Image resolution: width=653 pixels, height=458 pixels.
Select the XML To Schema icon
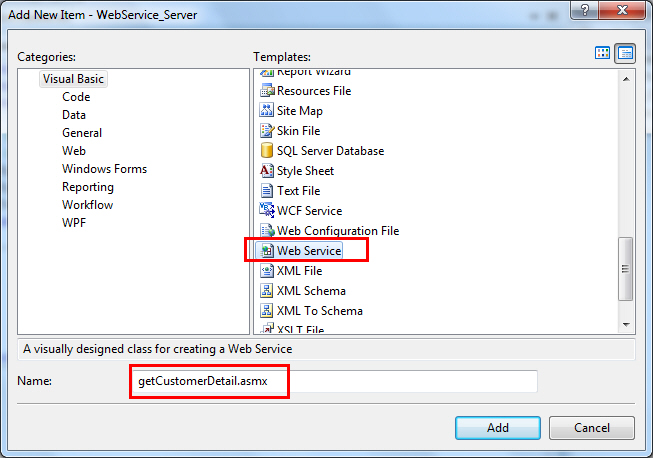(x=267, y=310)
